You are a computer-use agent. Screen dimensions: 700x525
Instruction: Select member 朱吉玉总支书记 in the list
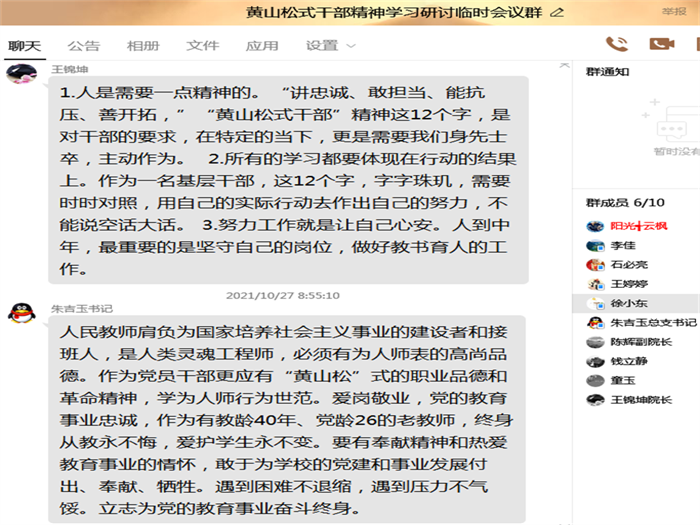coord(652,323)
